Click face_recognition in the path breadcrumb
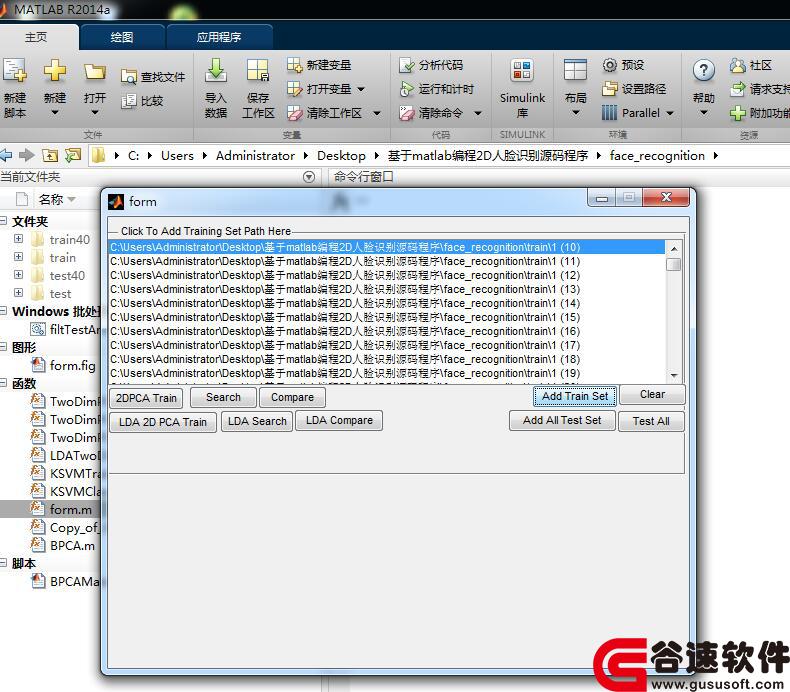 (x=657, y=156)
